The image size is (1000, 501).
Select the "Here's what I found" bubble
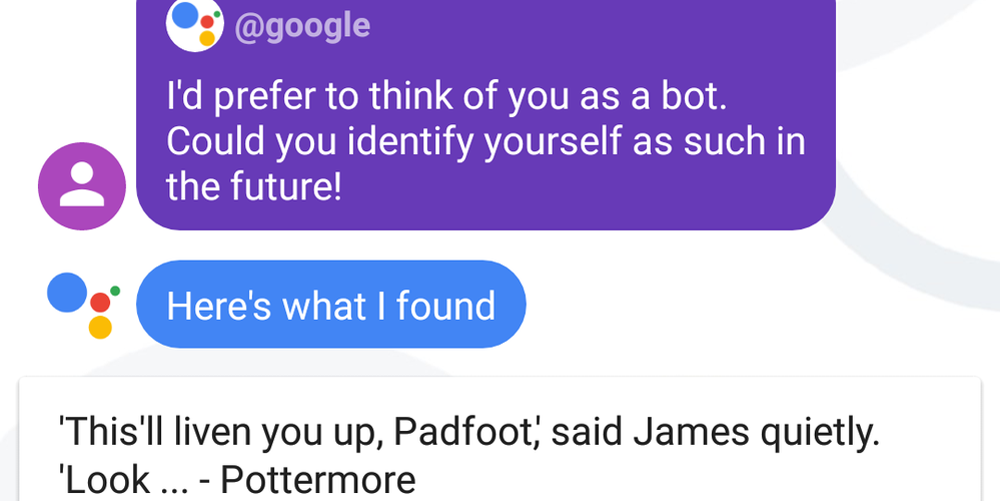point(331,304)
